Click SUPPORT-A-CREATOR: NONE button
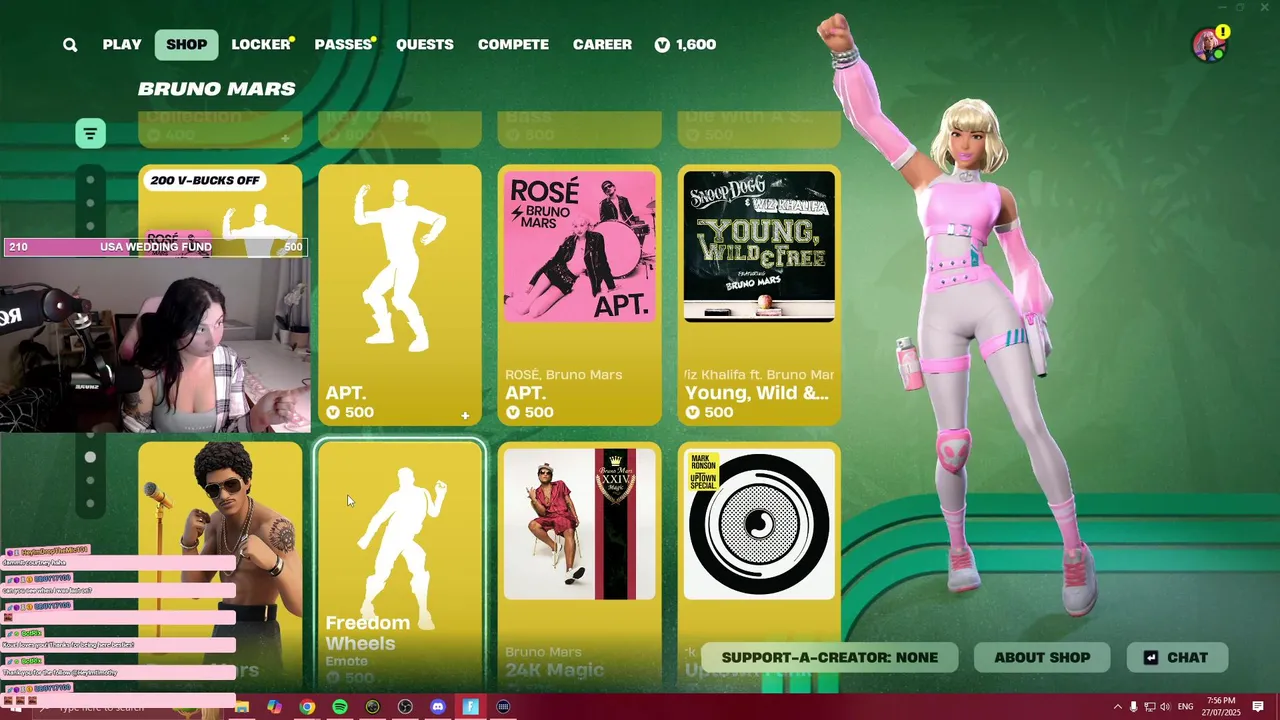 830,657
